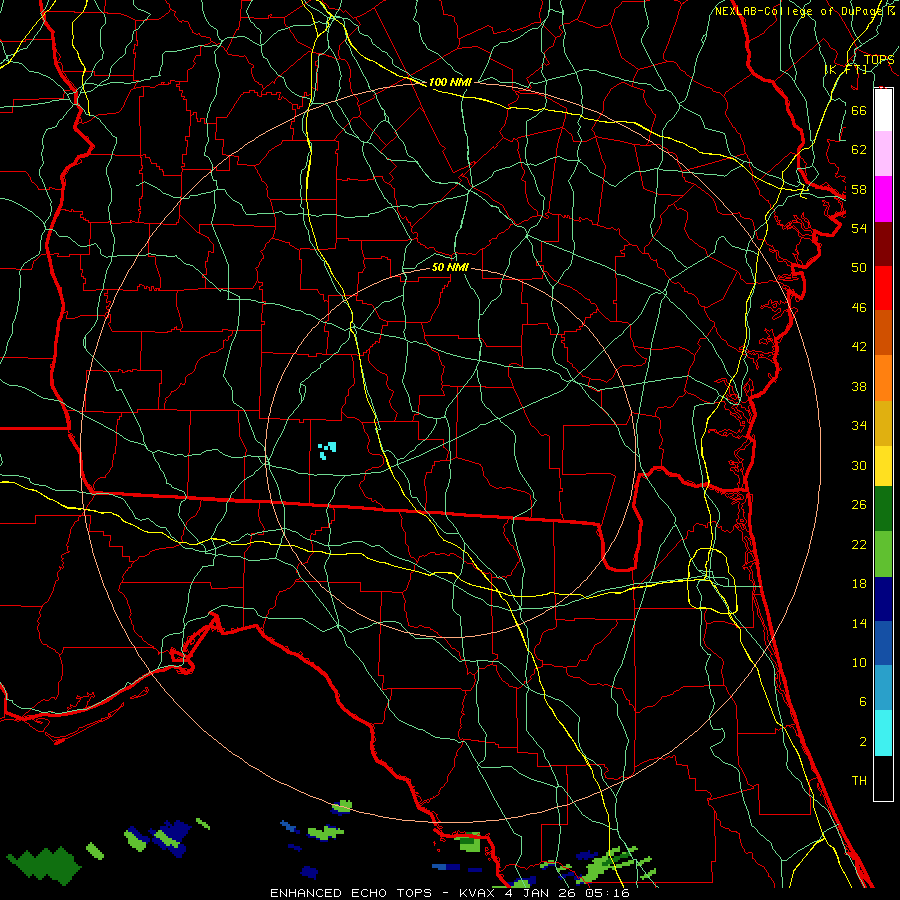Click the "ENHANCED ECHO TOPS" caption text

pyautogui.click(x=351, y=893)
